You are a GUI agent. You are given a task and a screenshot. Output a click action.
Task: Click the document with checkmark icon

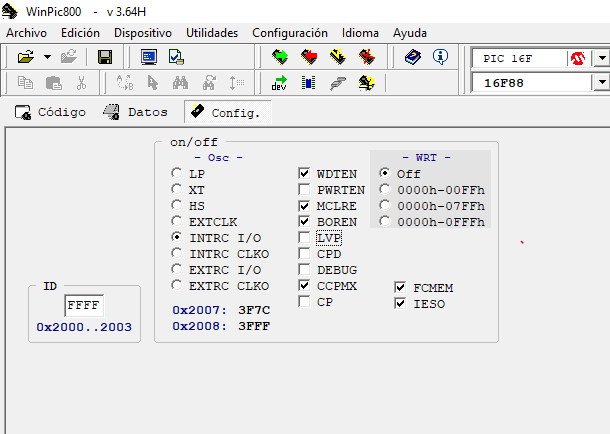pyautogui.click(x=176, y=57)
